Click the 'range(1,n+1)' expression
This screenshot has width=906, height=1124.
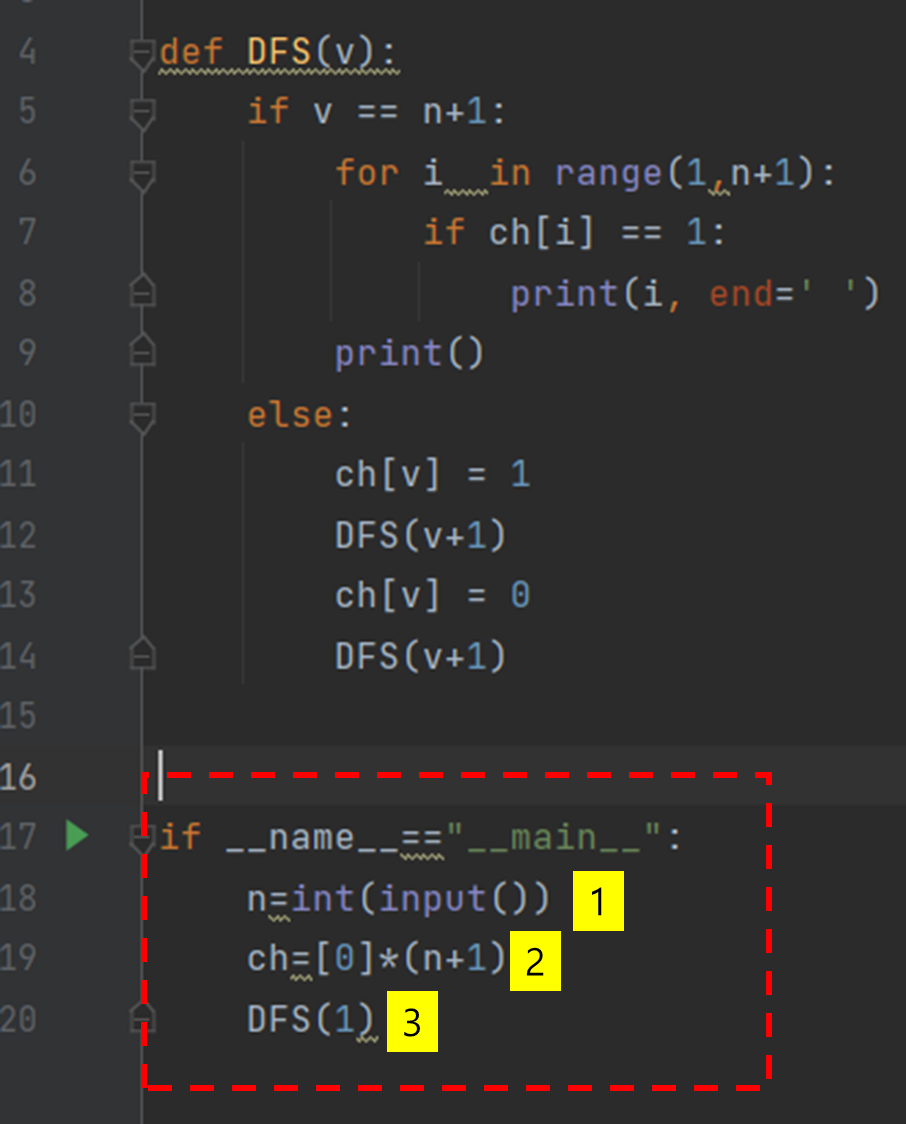tap(685, 173)
